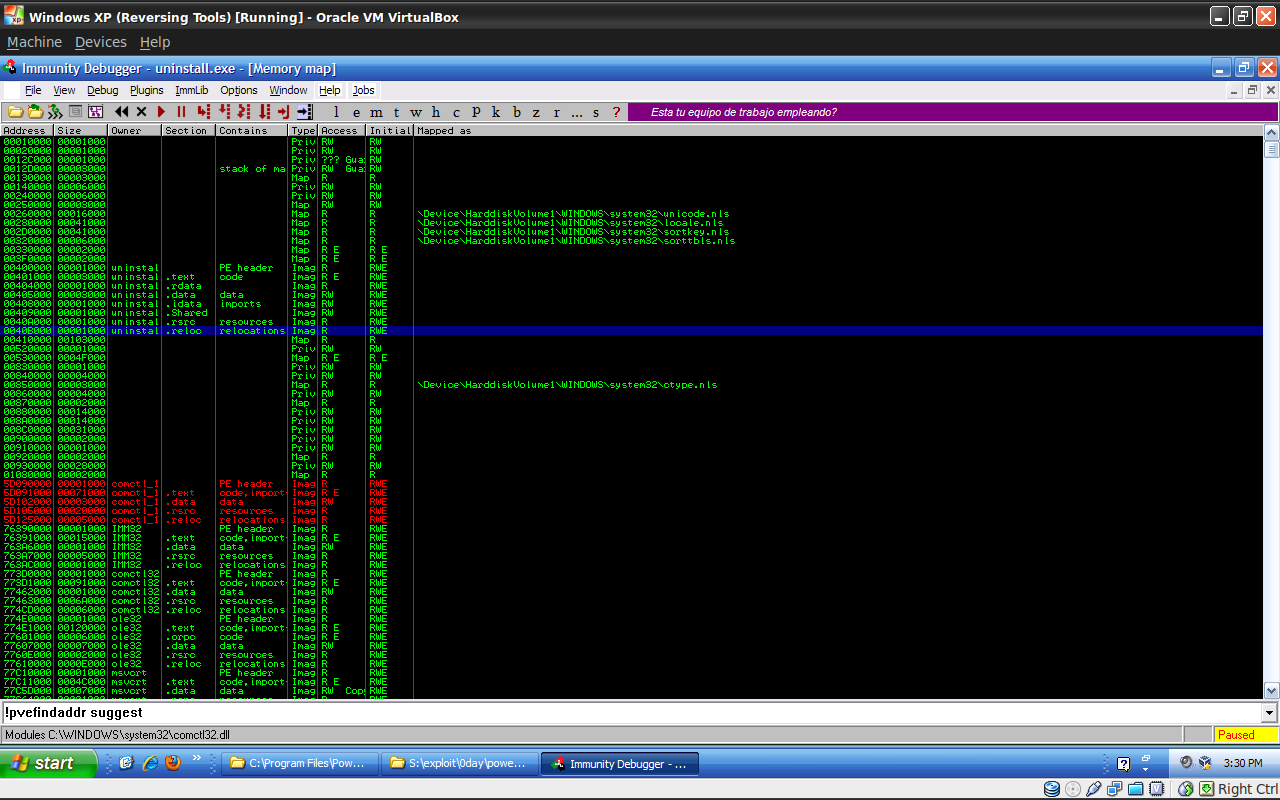Open the View menu in Immunity Debugger

point(64,90)
